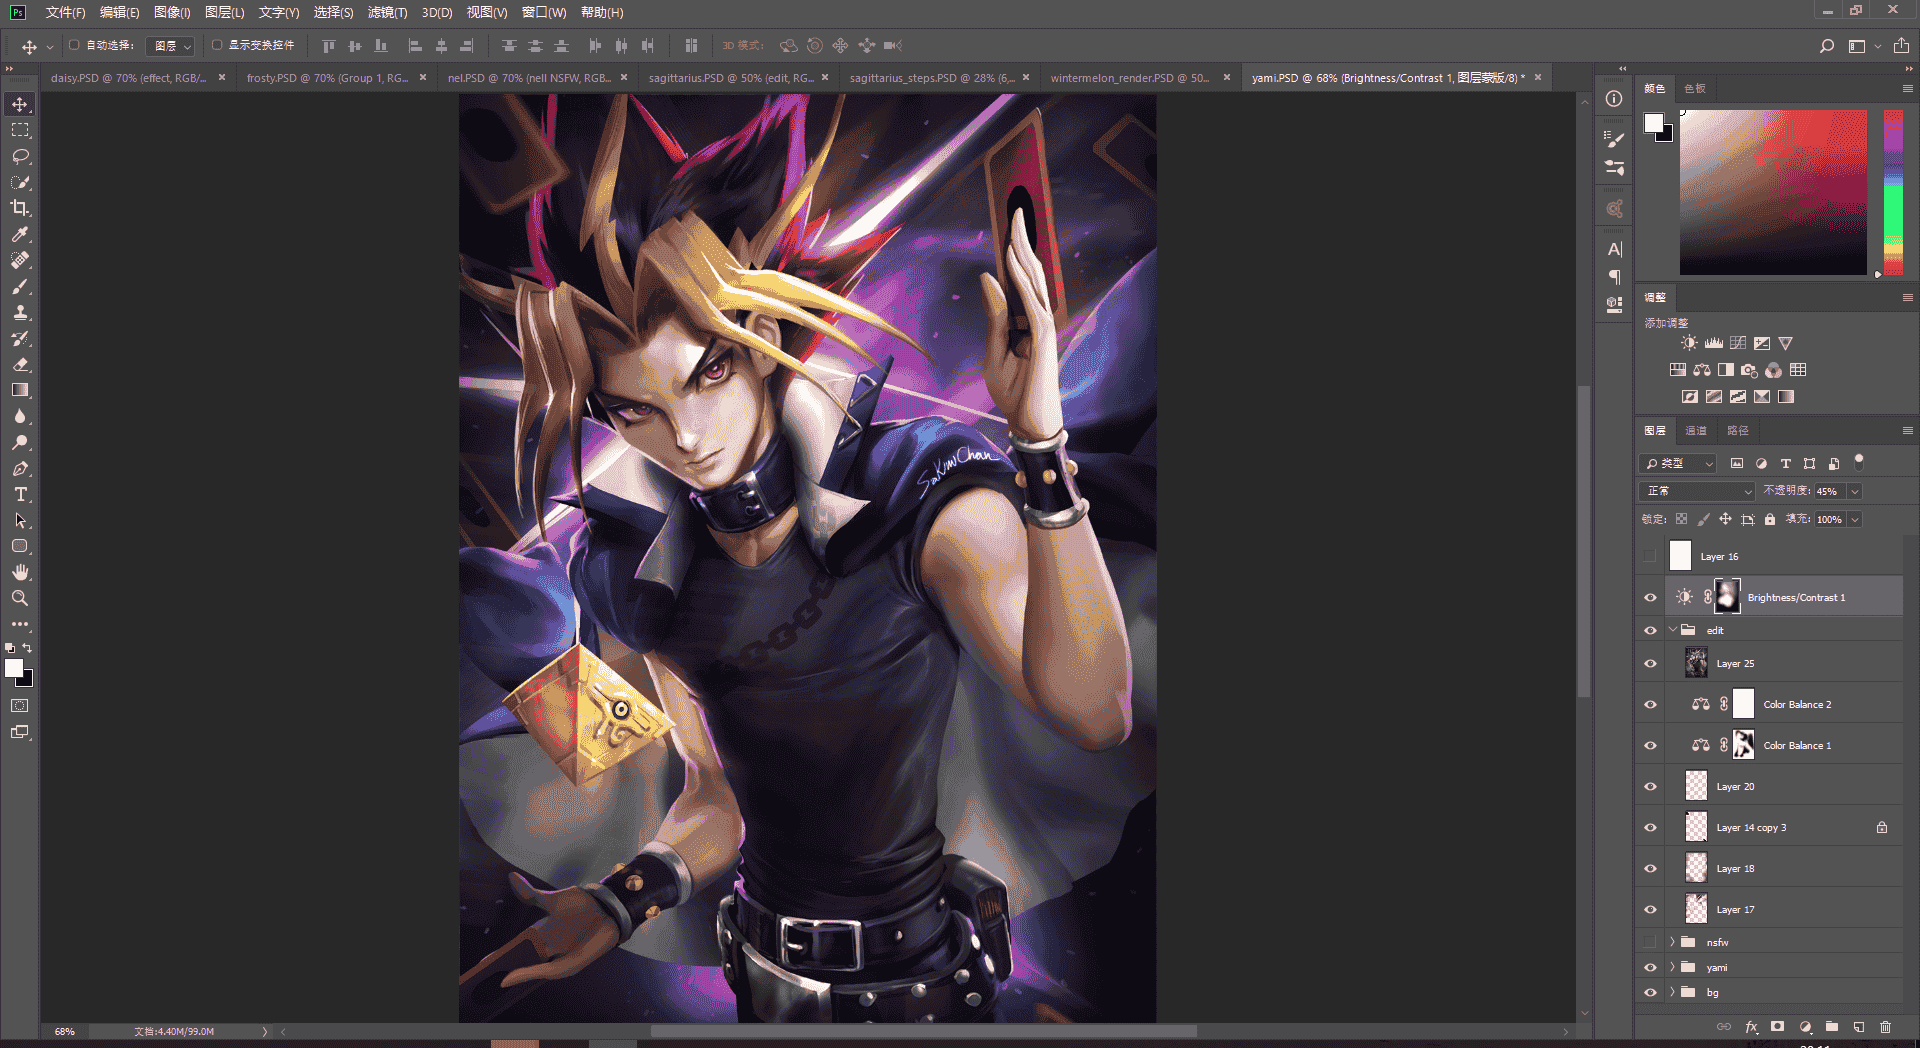Viewport: 1920px width, 1048px height.
Task: Pick the Eyedropper tool
Action: (20, 234)
